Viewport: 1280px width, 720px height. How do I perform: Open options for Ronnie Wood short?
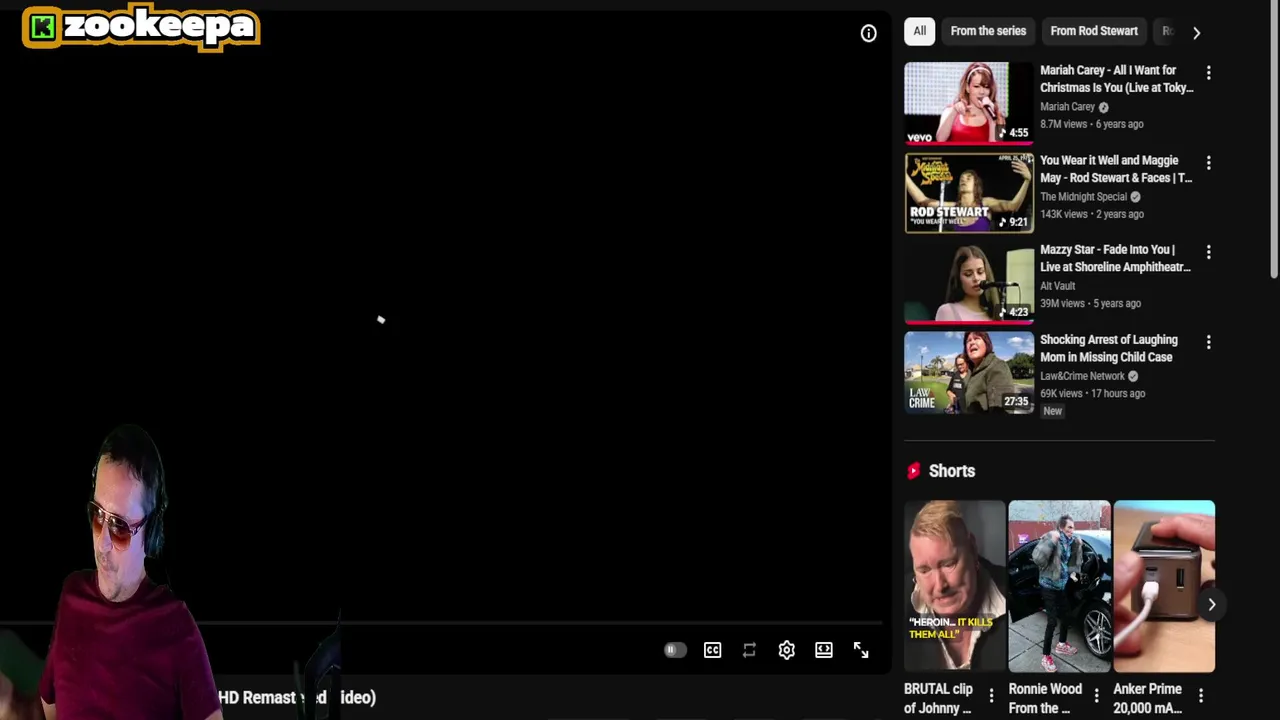pyautogui.click(x=1096, y=695)
